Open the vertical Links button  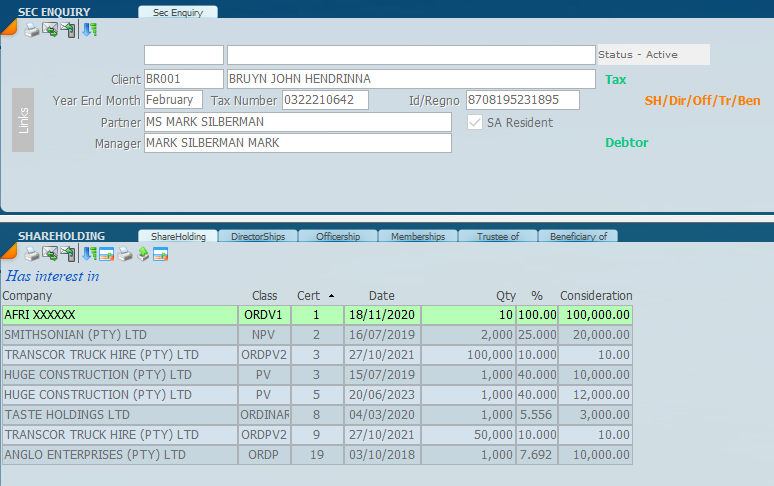[23, 120]
